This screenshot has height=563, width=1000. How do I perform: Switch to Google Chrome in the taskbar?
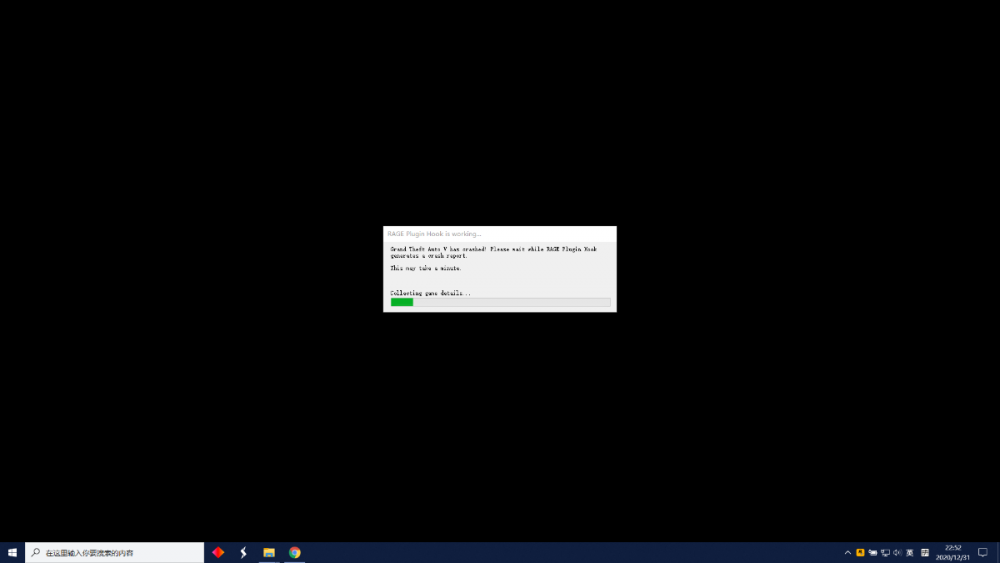295,552
